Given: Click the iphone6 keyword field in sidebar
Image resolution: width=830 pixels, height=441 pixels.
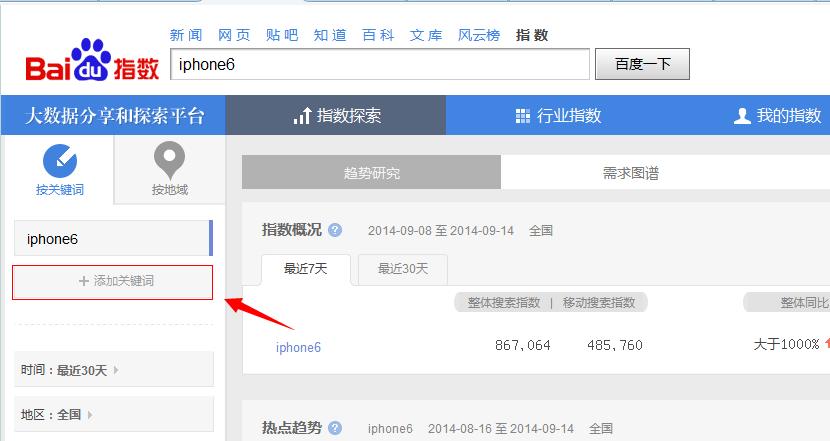Looking at the screenshot, I should pyautogui.click(x=113, y=238).
